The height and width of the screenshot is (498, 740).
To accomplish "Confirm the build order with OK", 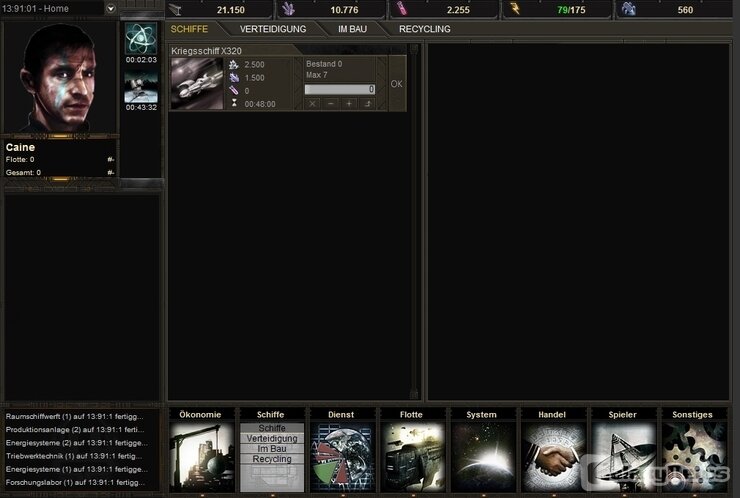I will point(396,84).
